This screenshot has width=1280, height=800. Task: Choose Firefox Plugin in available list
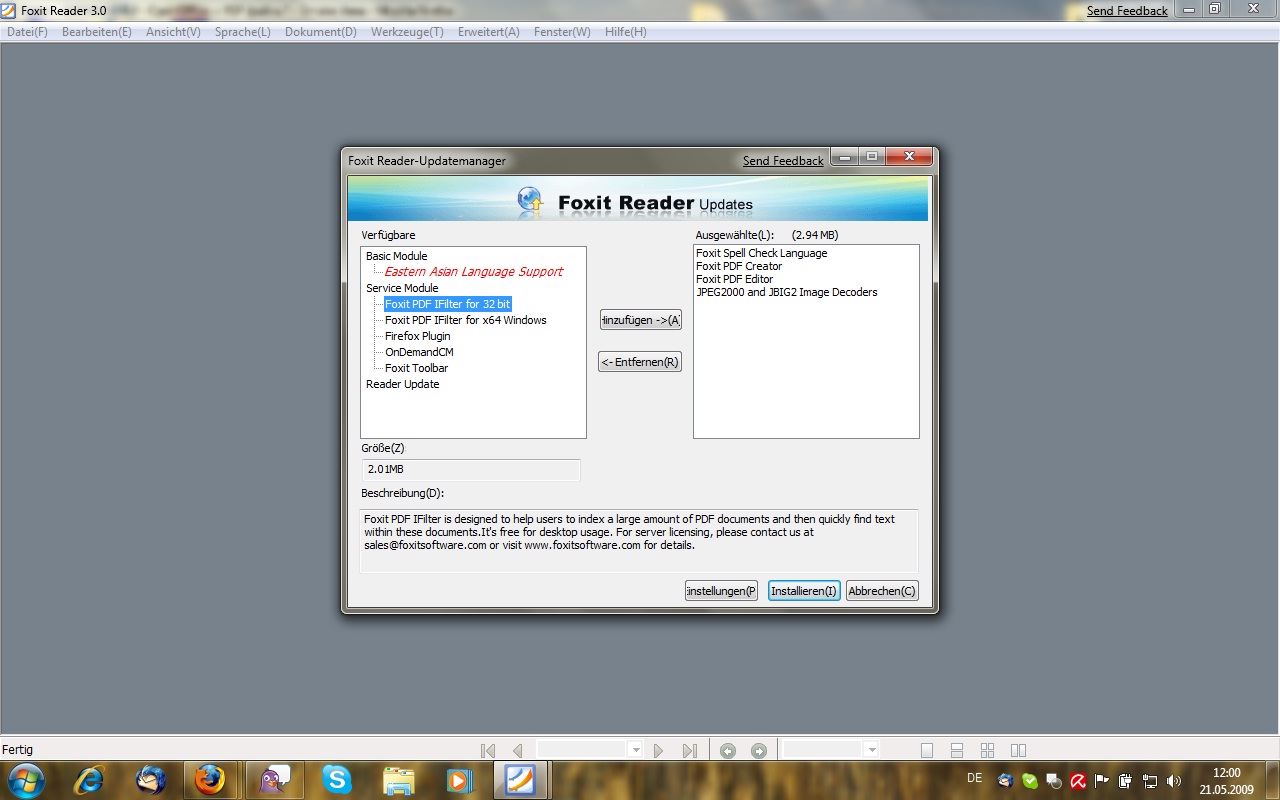[417, 336]
